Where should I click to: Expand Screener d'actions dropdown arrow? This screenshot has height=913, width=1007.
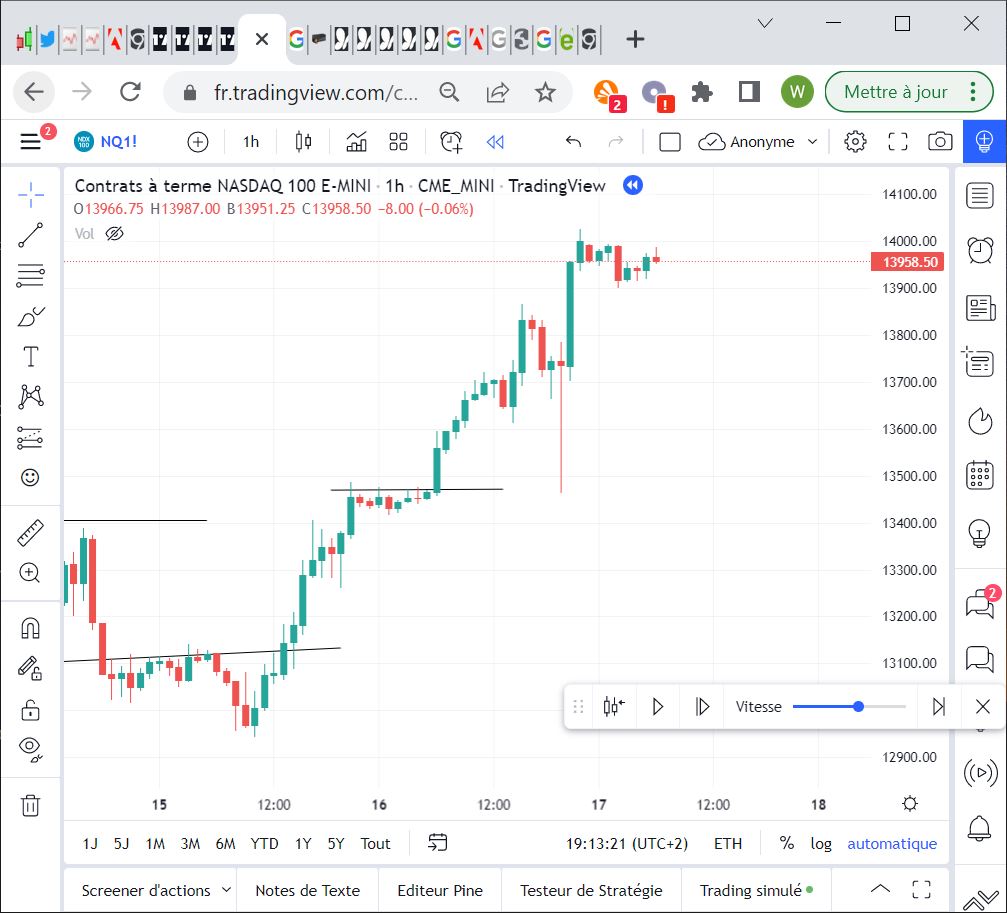(226, 890)
